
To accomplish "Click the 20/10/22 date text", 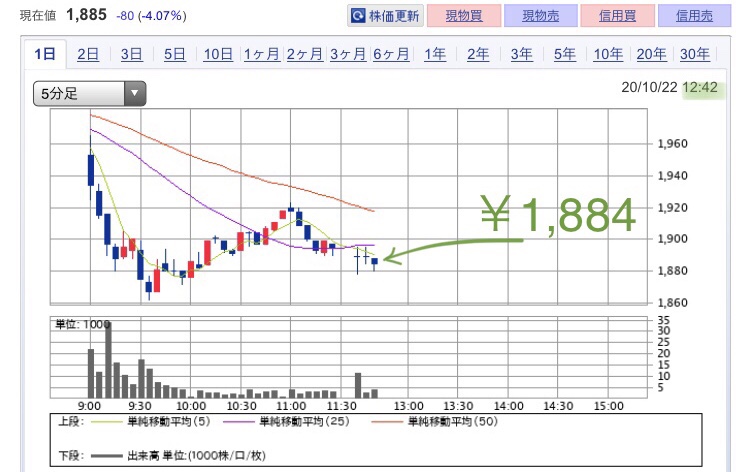I will [649, 87].
